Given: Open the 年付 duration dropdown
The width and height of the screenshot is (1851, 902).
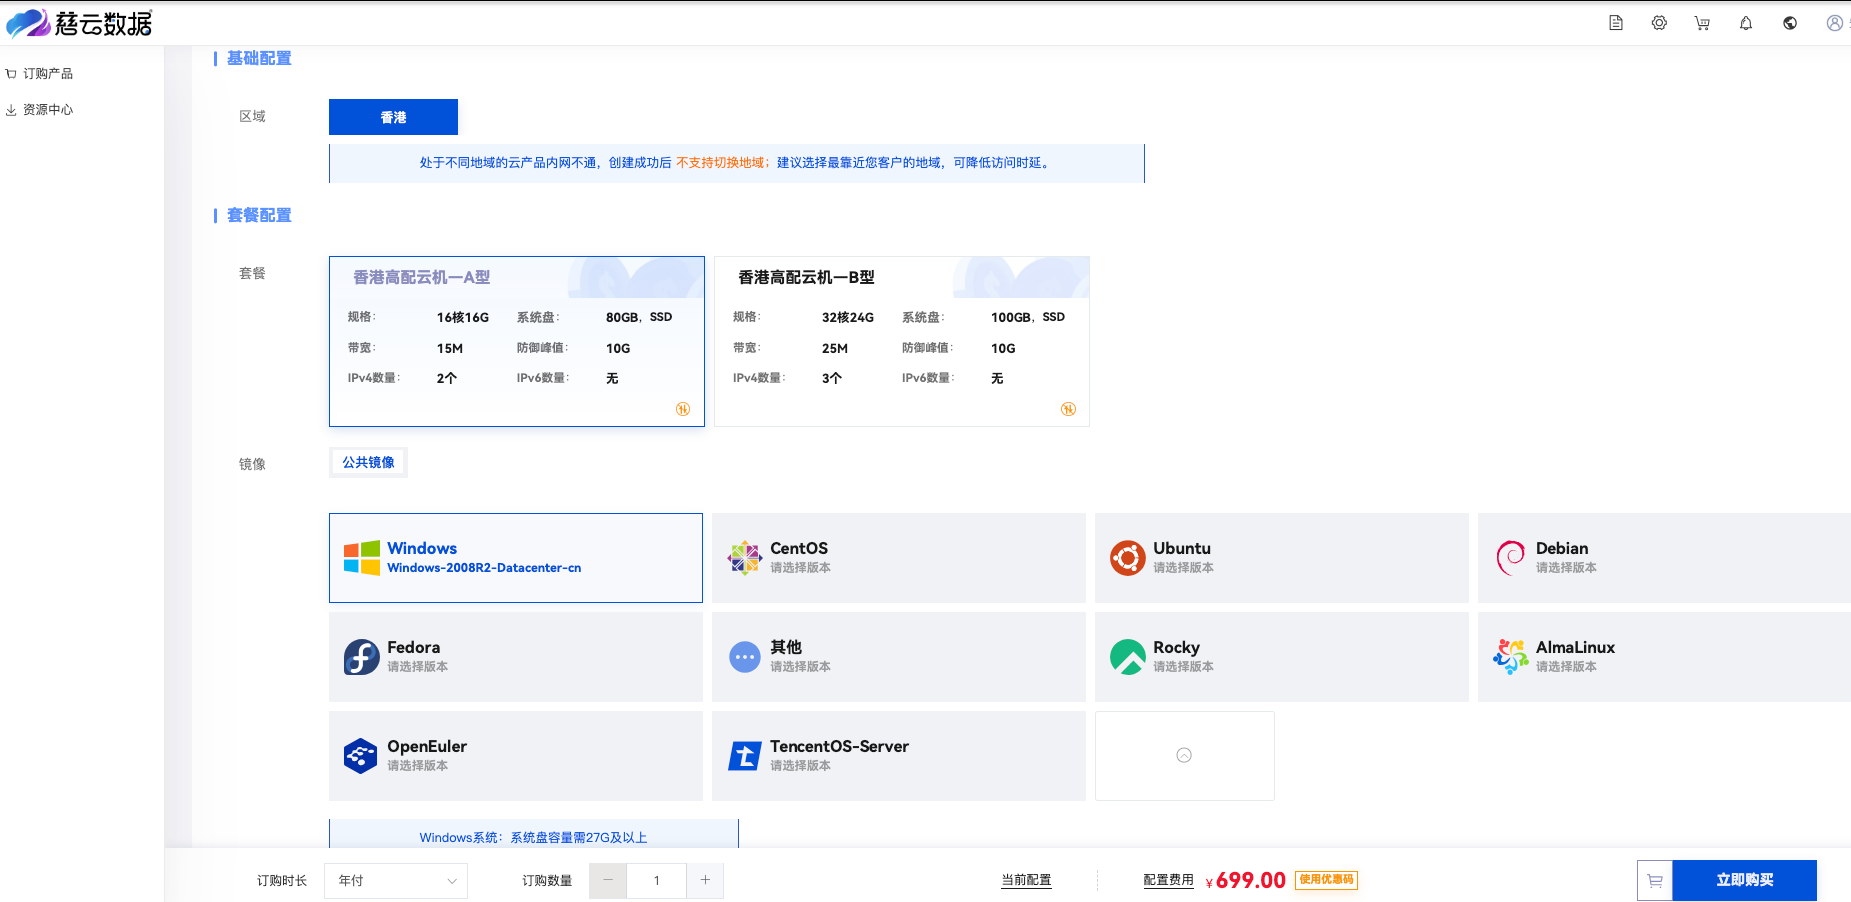Looking at the screenshot, I should 396,881.
